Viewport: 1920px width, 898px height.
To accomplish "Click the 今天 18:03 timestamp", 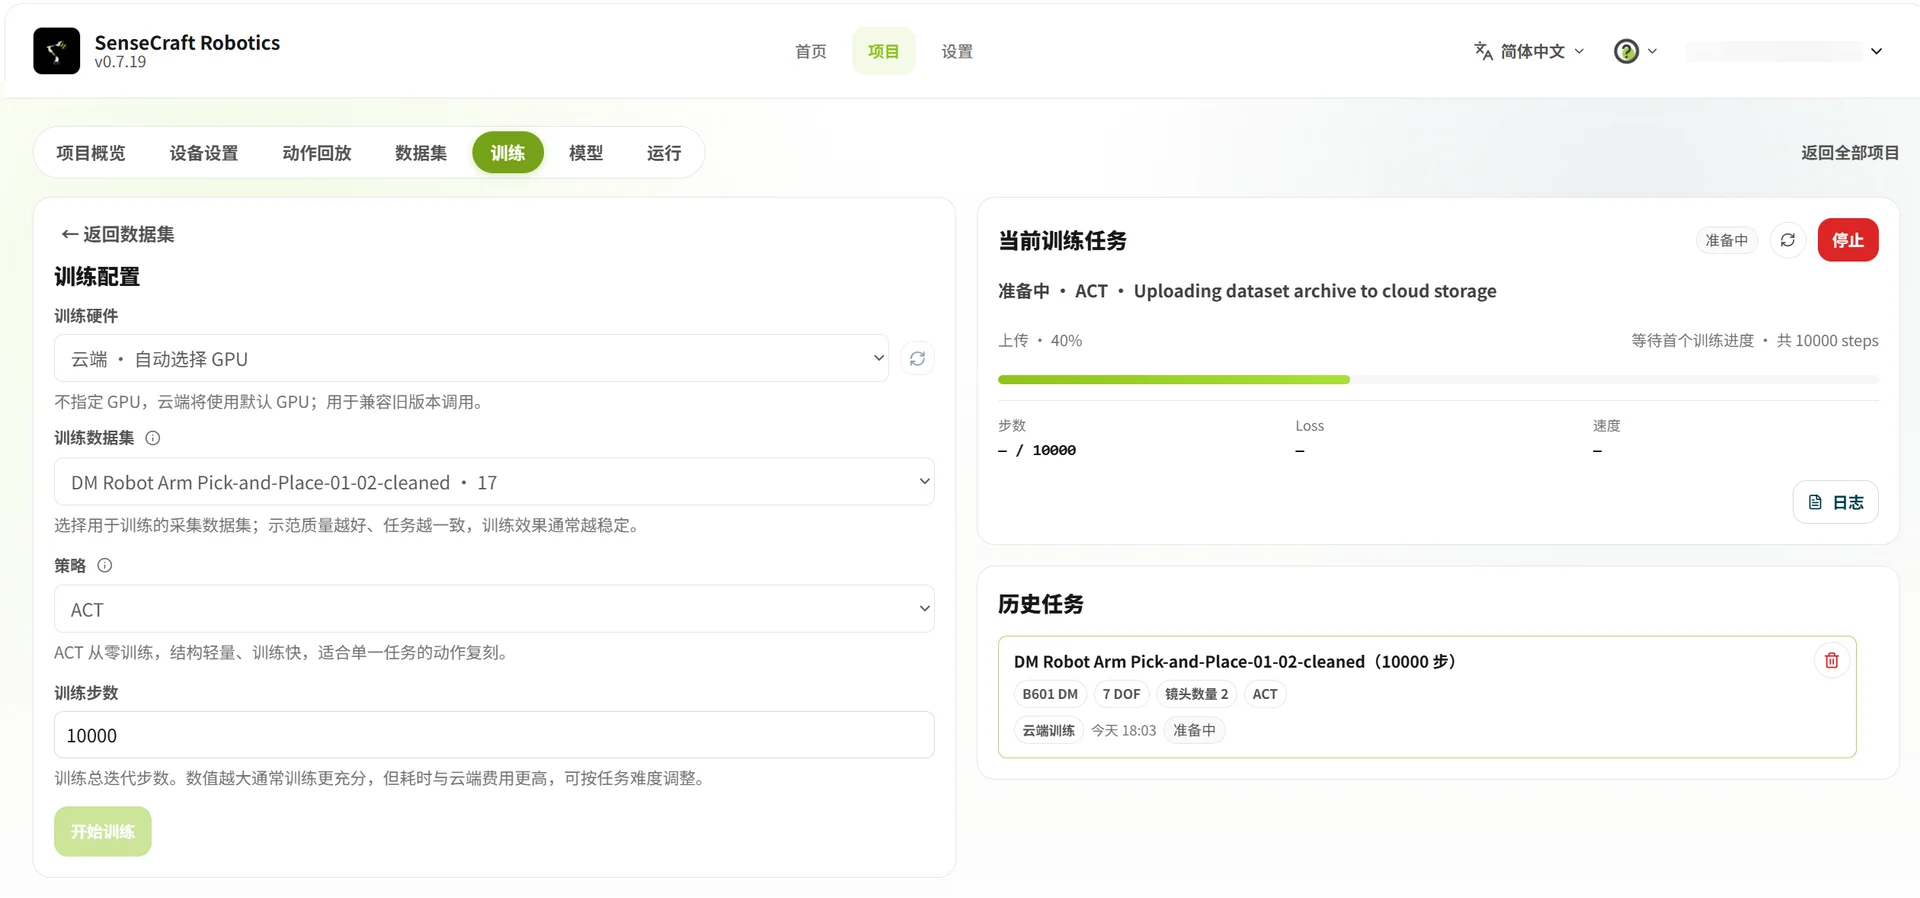I will tap(1123, 730).
